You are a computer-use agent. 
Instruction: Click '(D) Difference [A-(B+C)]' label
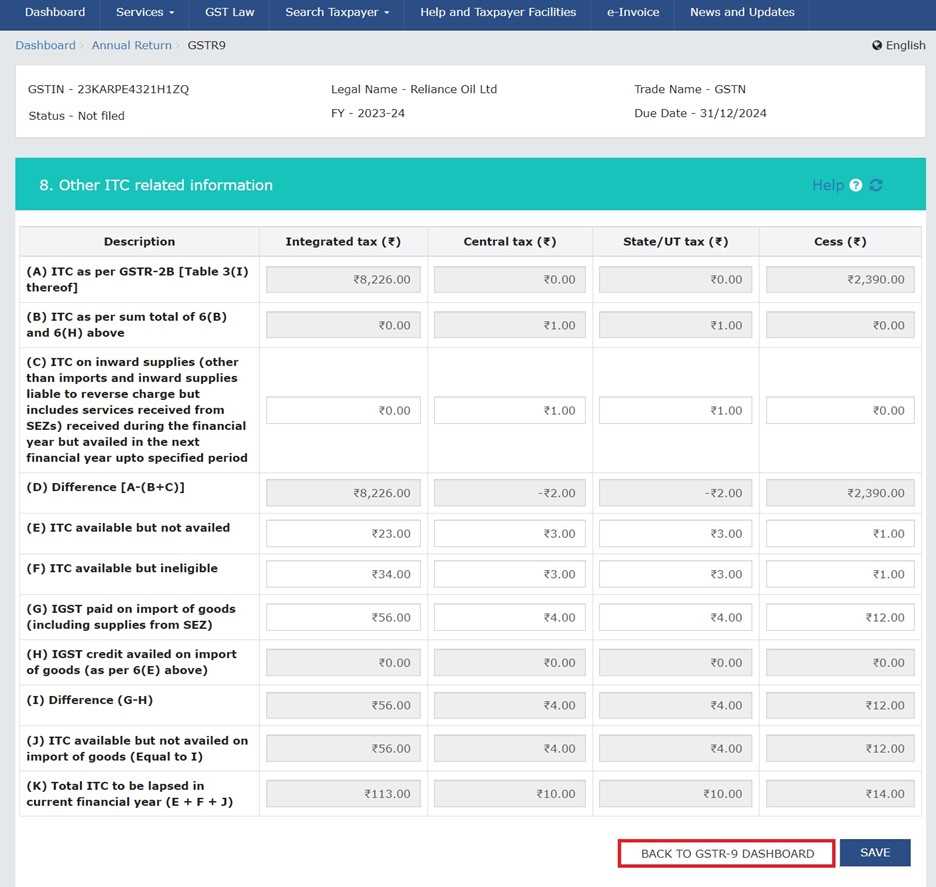(106, 487)
